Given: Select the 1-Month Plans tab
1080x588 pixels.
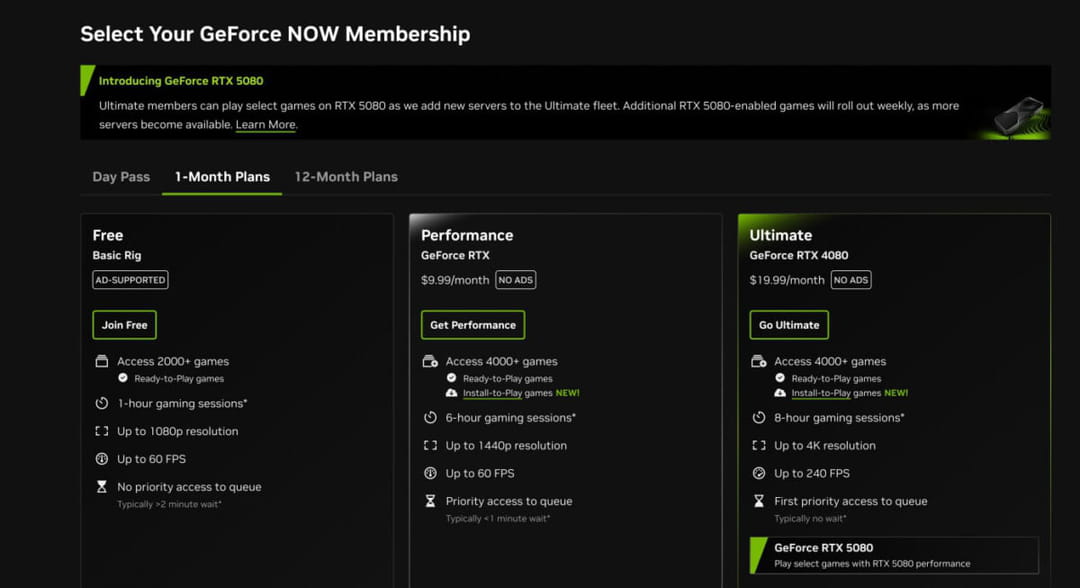Looking at the screenshot, I should (x=222, y=177).
